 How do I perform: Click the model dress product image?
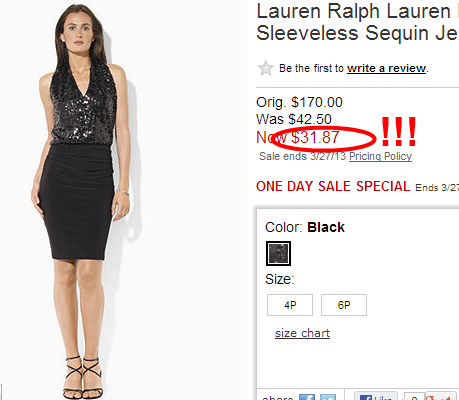(x=81, y=200)
